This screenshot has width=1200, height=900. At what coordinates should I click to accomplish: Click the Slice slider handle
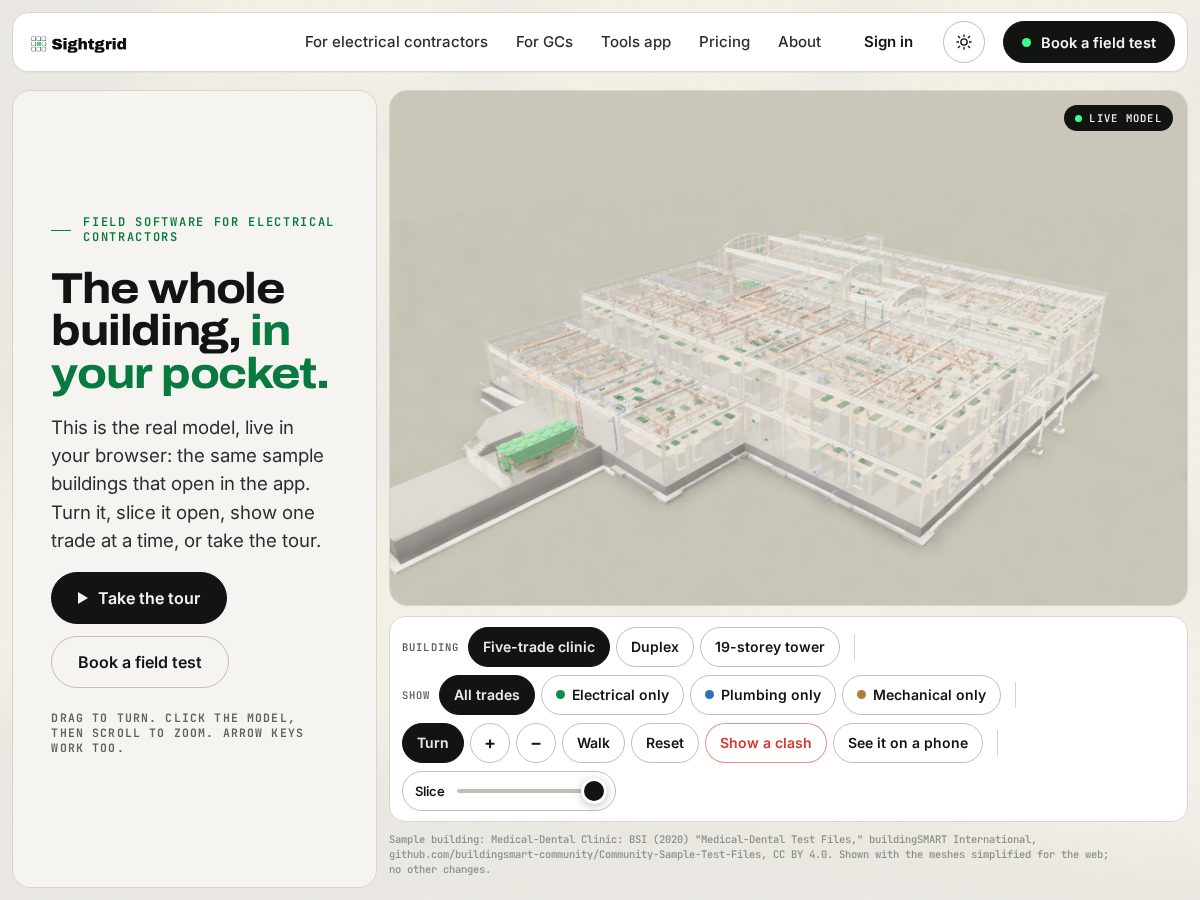tap(594, 791)
